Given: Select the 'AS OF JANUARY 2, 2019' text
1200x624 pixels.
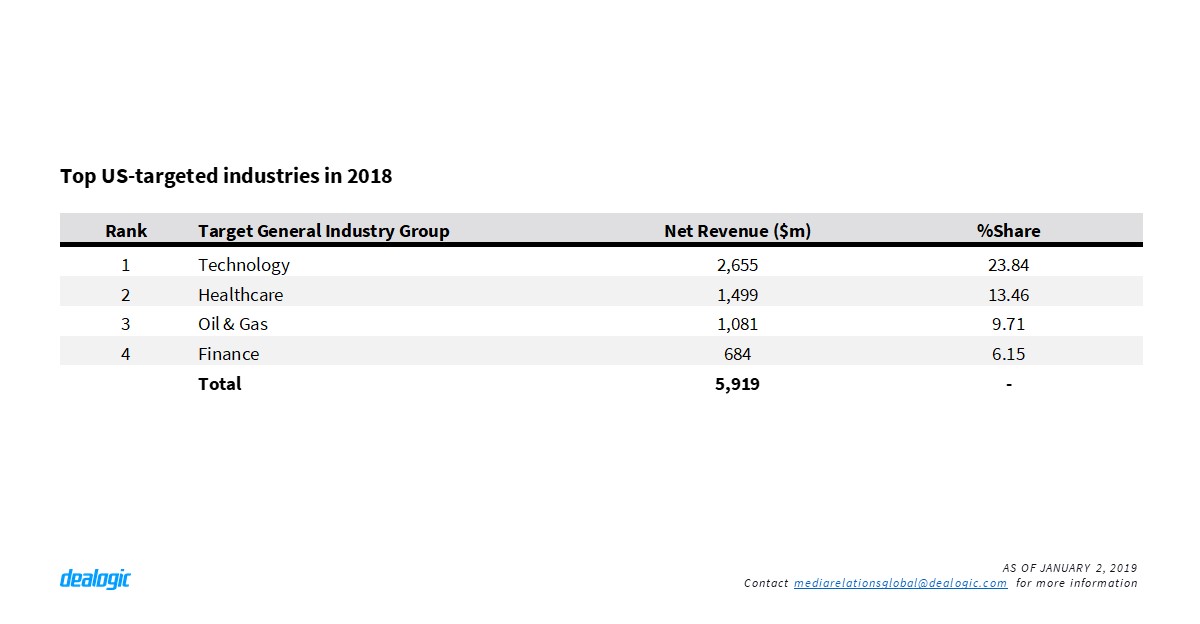Looking at the screenshot, I should pos(1069,568).
